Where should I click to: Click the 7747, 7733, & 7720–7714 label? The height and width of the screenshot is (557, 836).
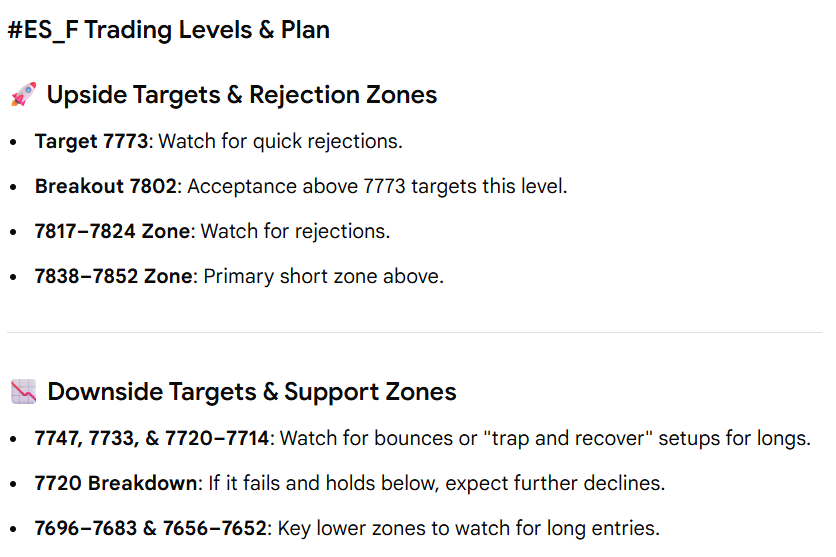pyautogui.click(x=152, y=438)
